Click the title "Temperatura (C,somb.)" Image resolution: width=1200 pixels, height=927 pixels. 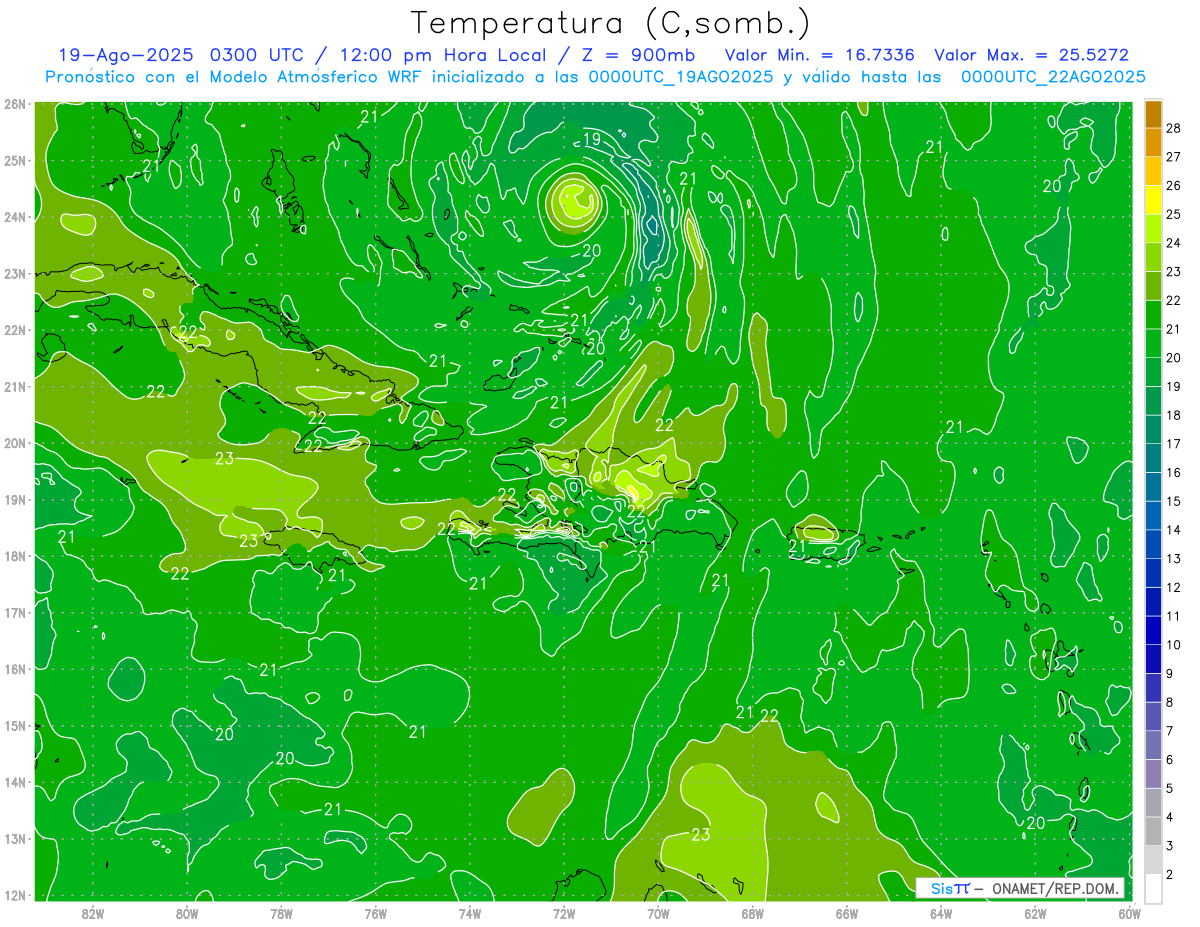point(611,23)
